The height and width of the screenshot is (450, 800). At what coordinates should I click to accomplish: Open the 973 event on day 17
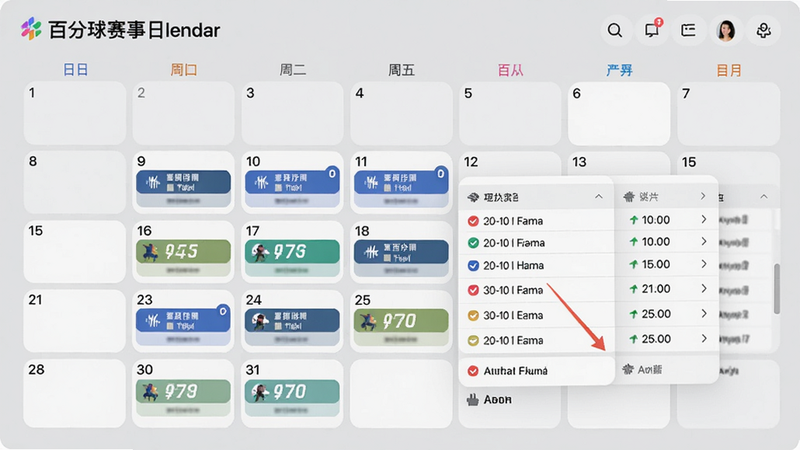(292, 252)
